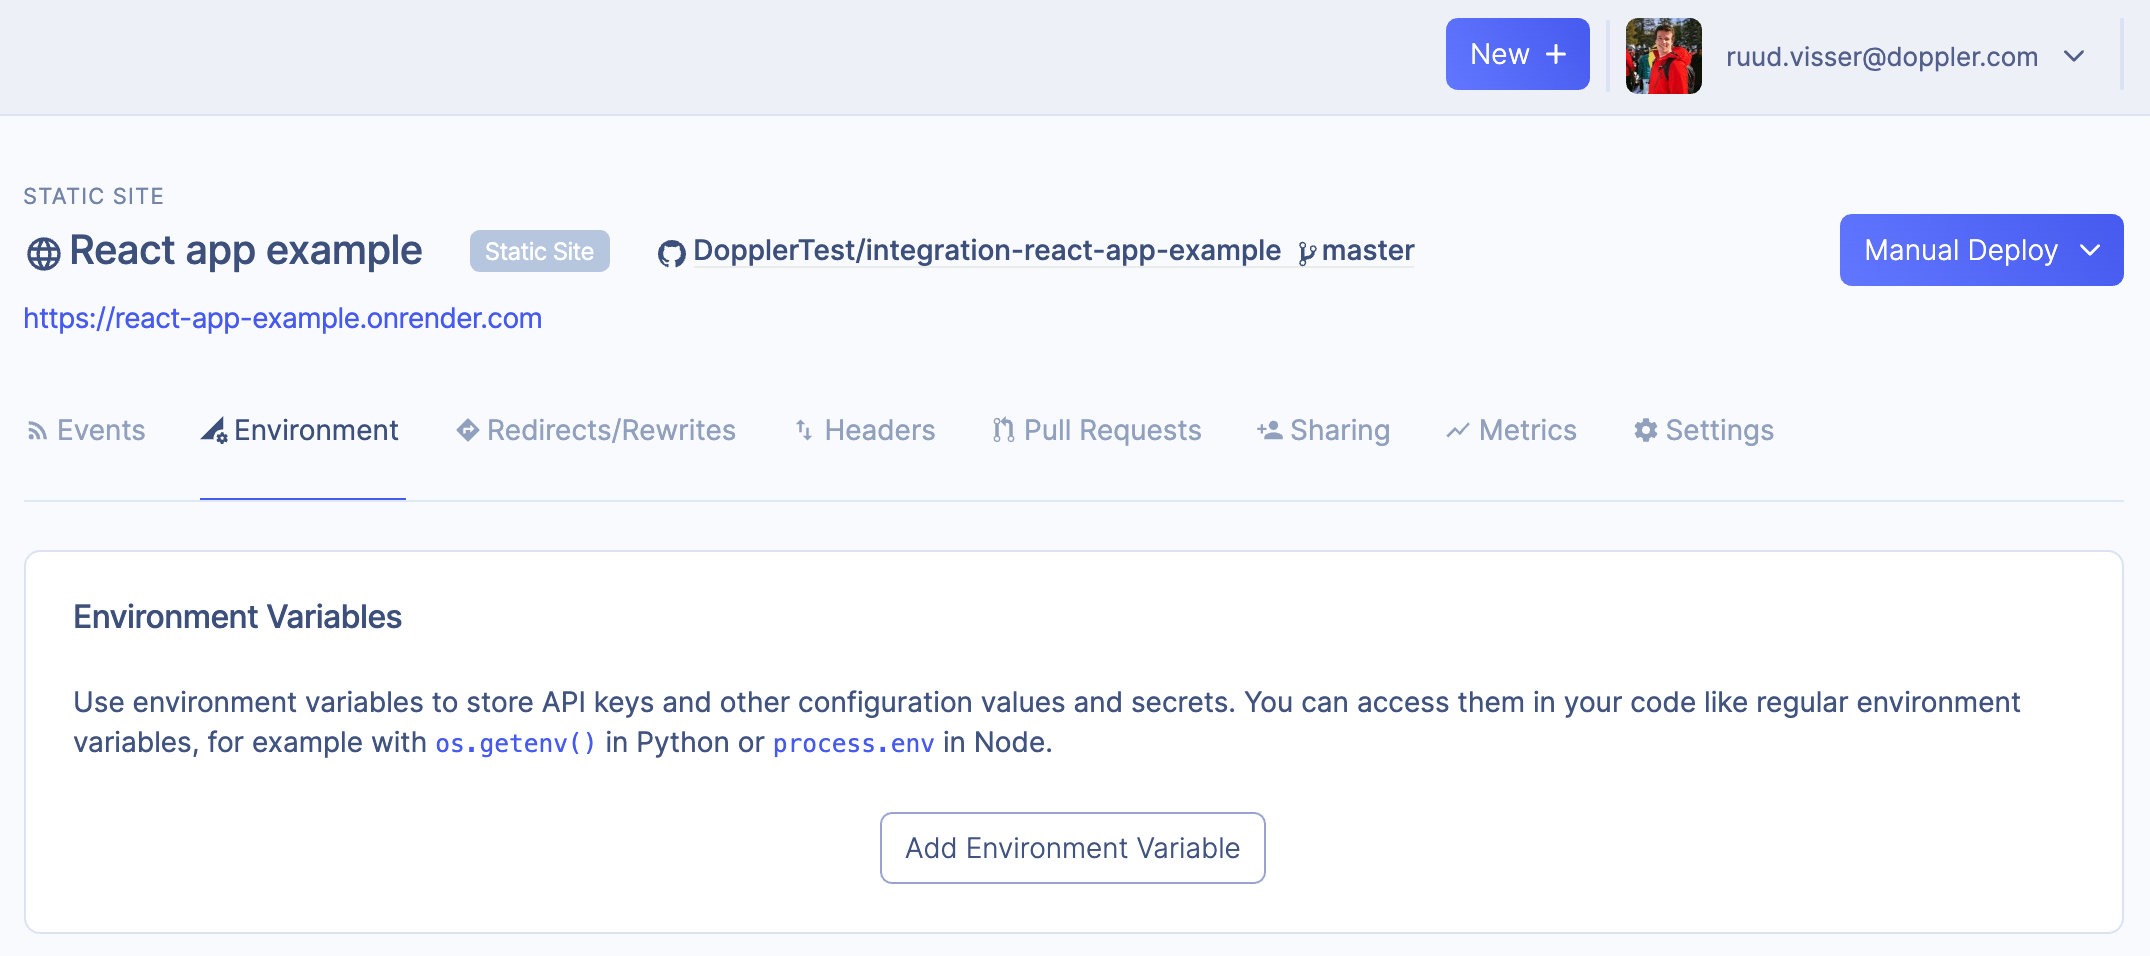Click Add Environment Variable button

[1073, 848]
